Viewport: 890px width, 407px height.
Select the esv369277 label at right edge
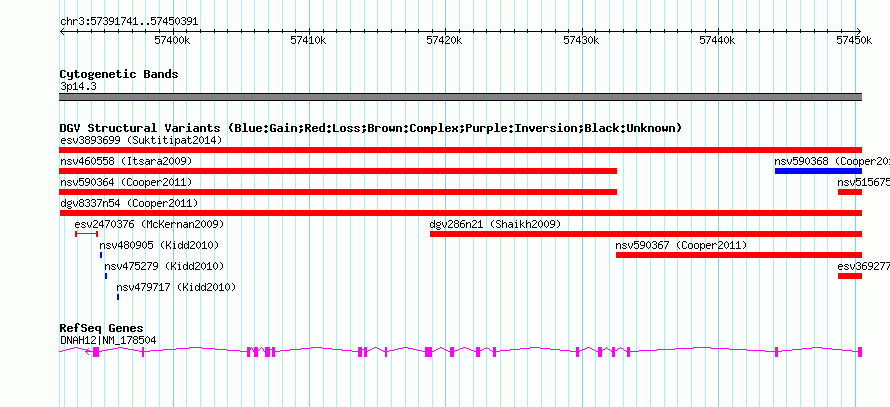(x=863, y=266)
